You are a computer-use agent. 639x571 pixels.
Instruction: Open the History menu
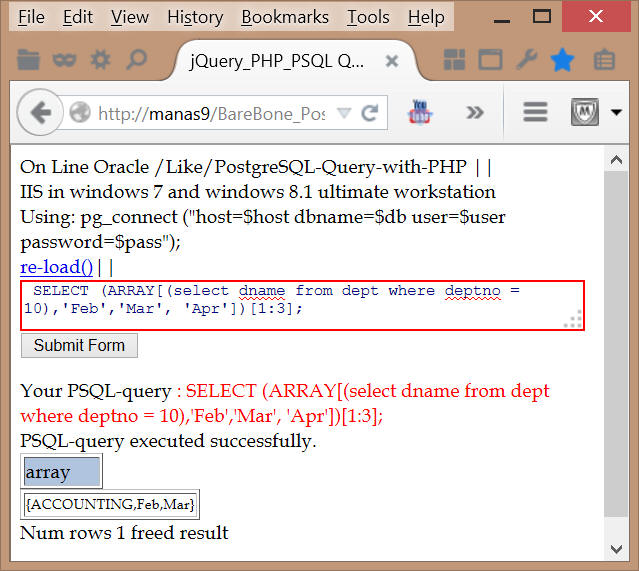click(x=195, y=17)
